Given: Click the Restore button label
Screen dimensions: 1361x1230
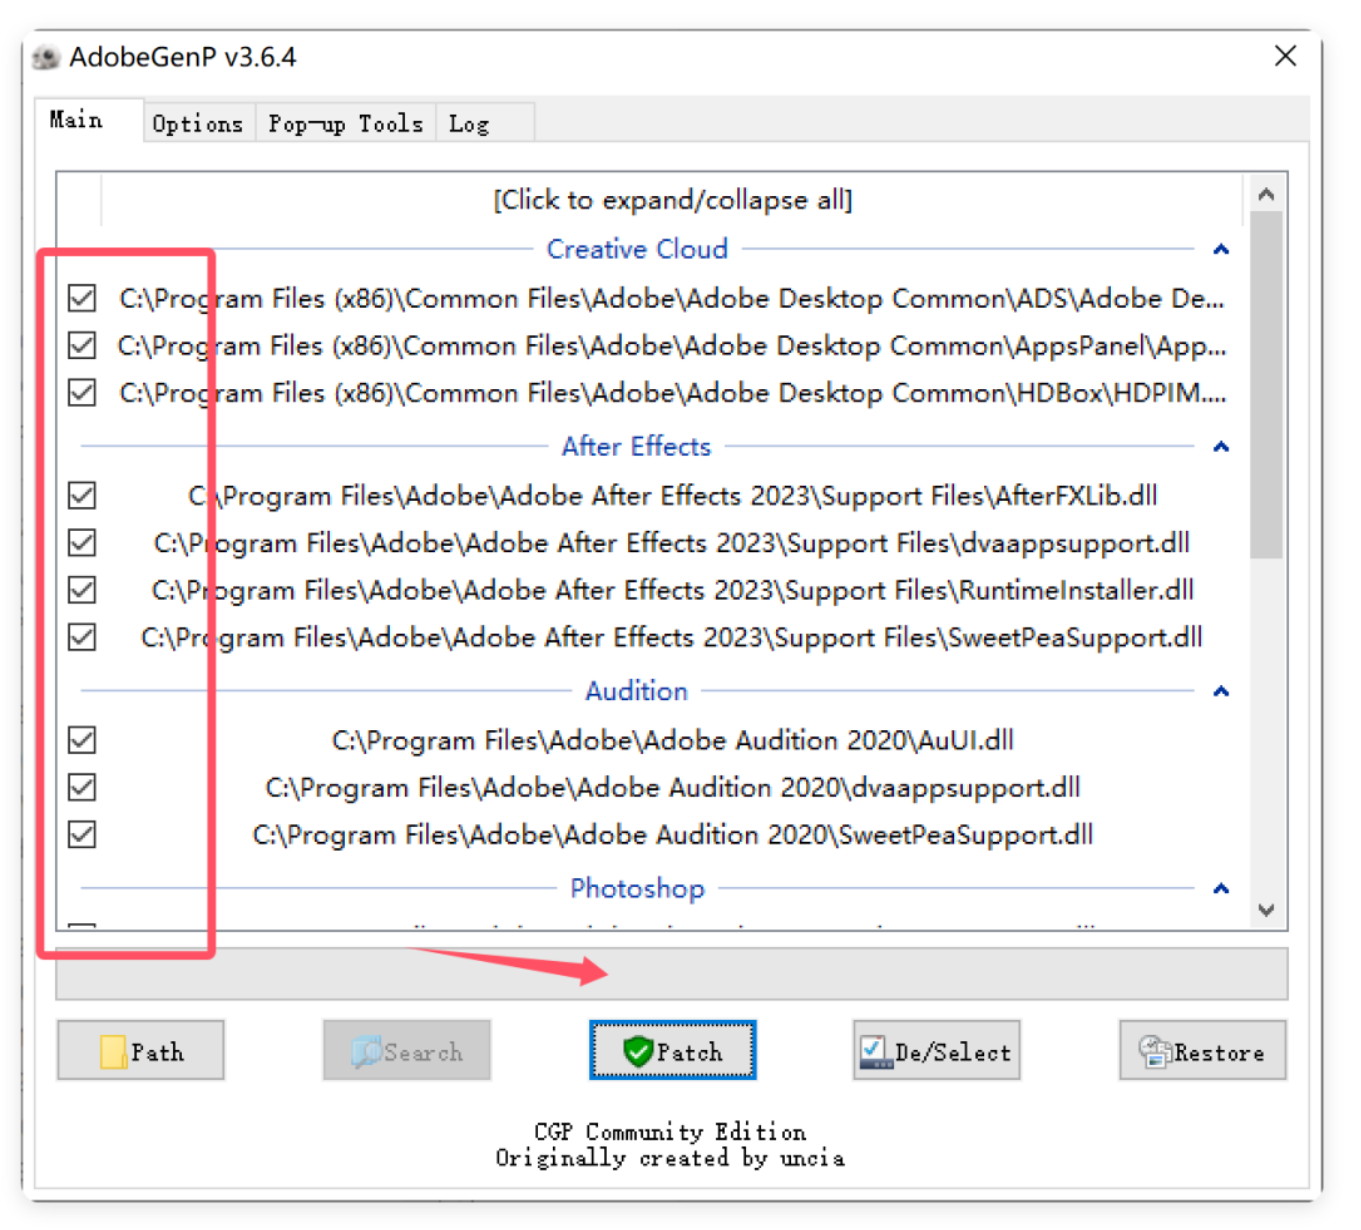Looking at the screenshot, I should pyautogui.click(x=1219, y=1052).
